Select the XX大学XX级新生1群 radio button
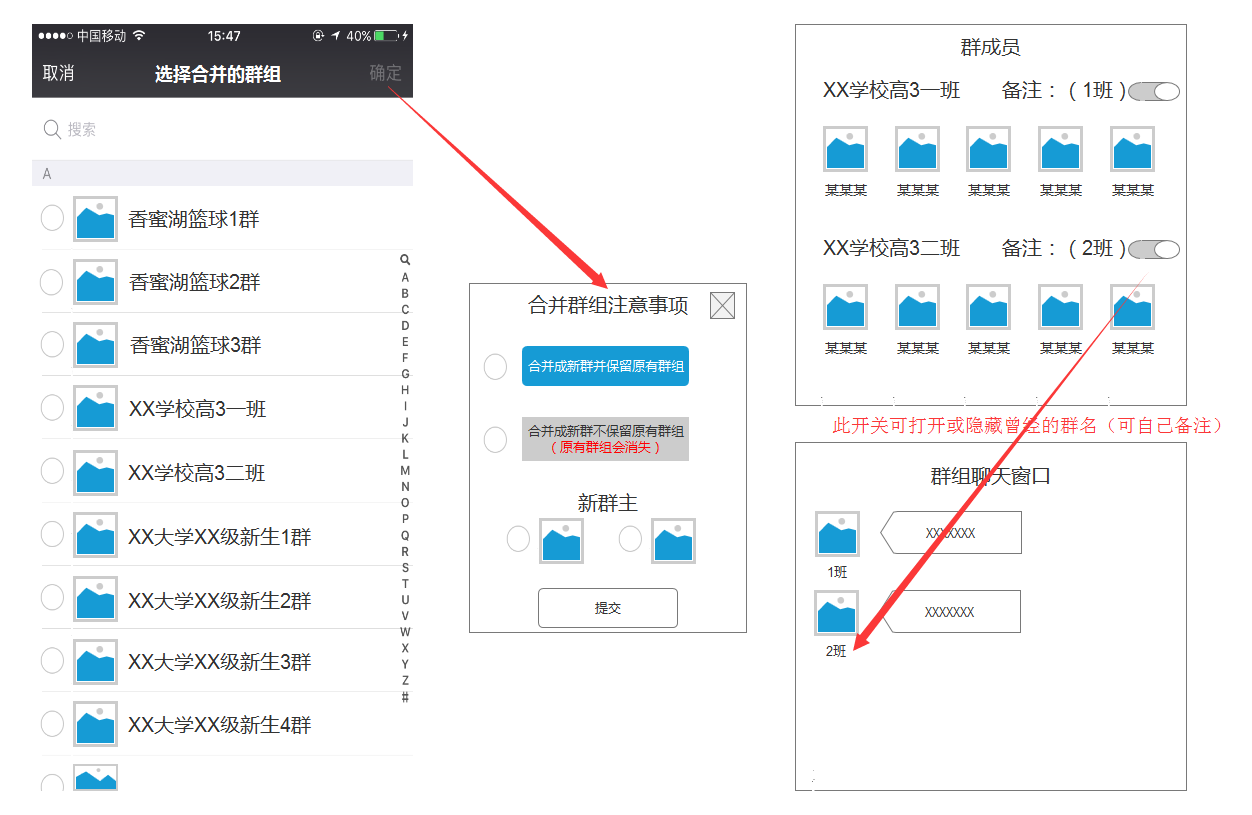 pos(52,535)
